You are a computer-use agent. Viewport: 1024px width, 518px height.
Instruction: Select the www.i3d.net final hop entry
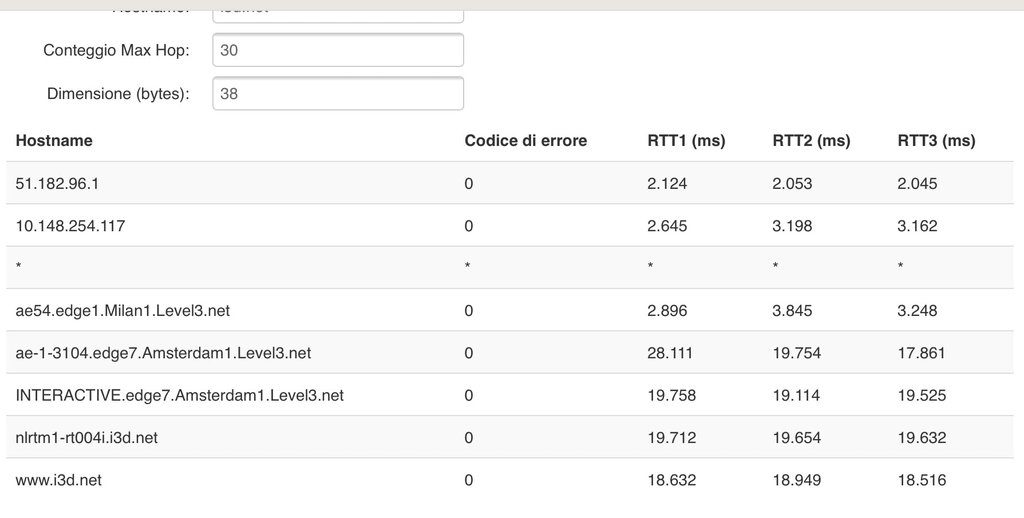pyautogui.click(x=58, y=480)
